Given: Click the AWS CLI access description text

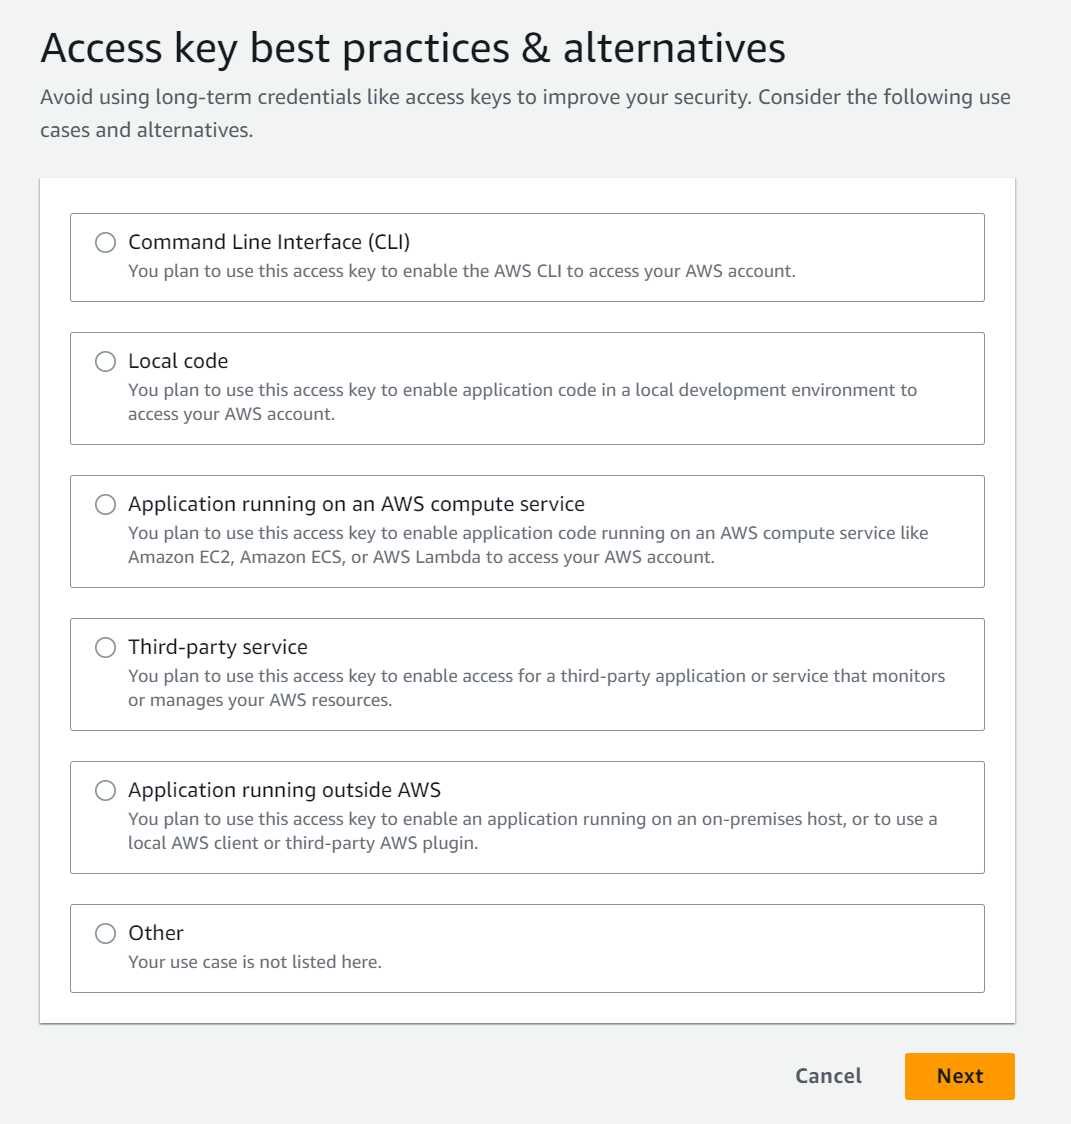Looking at the screenshot, I should click(x=461, y=271).
